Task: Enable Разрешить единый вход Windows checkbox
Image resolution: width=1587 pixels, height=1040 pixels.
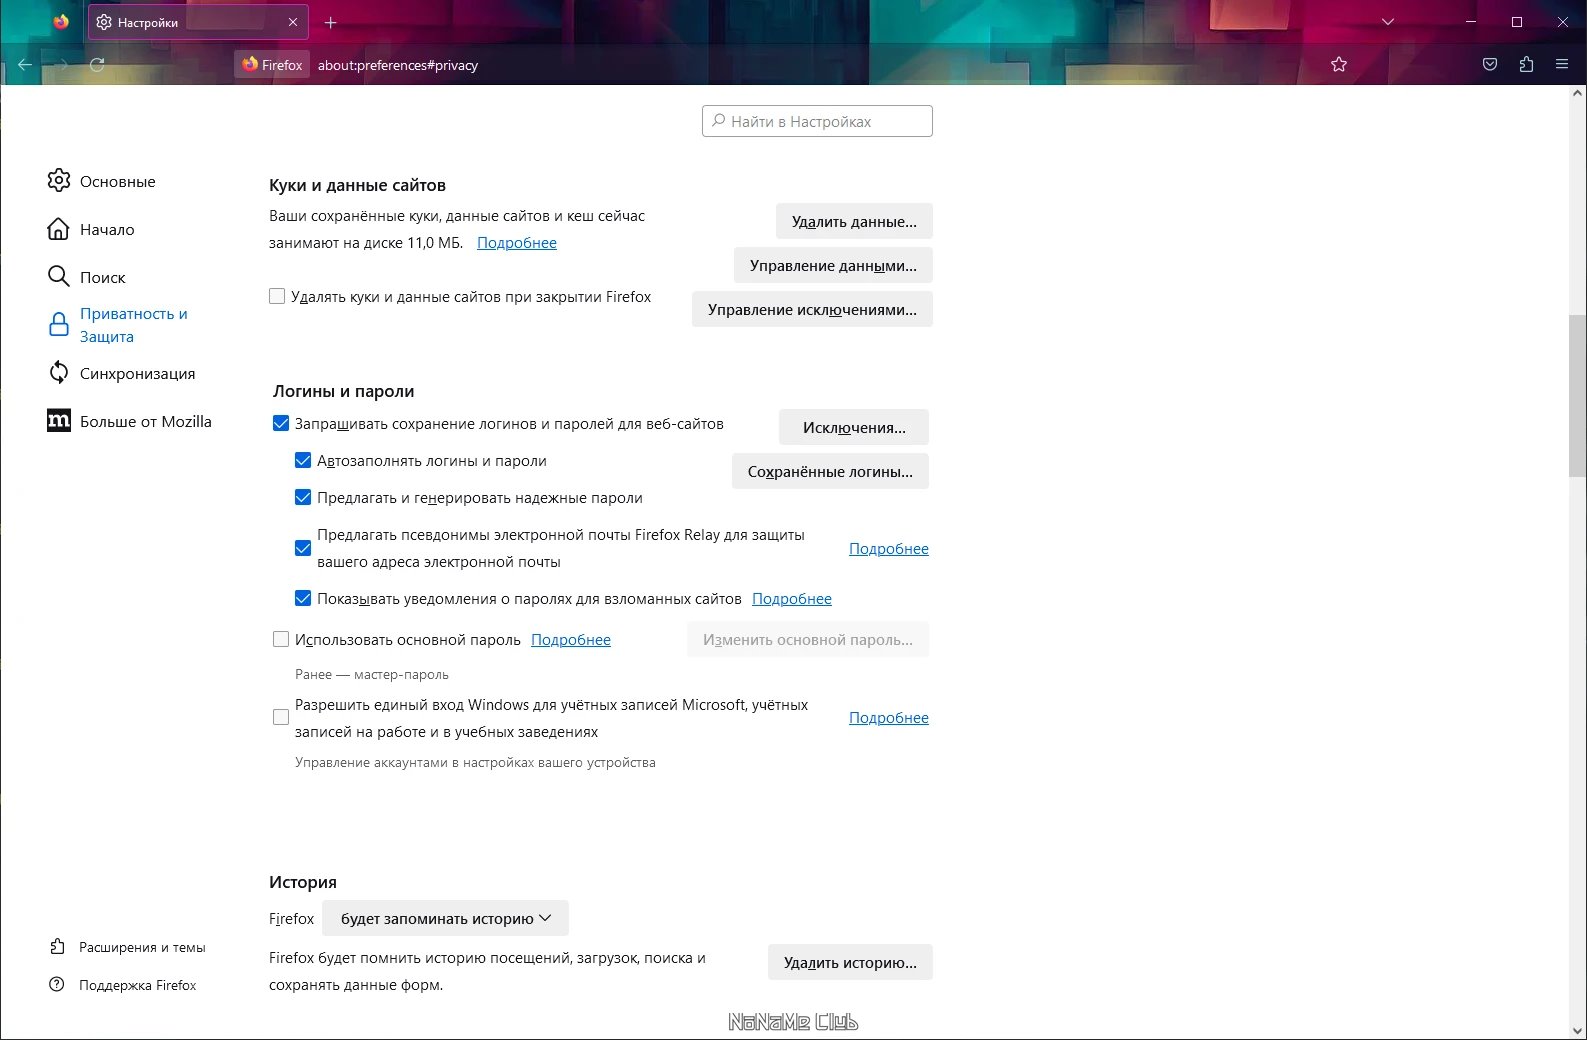Action: pos(281,717)
